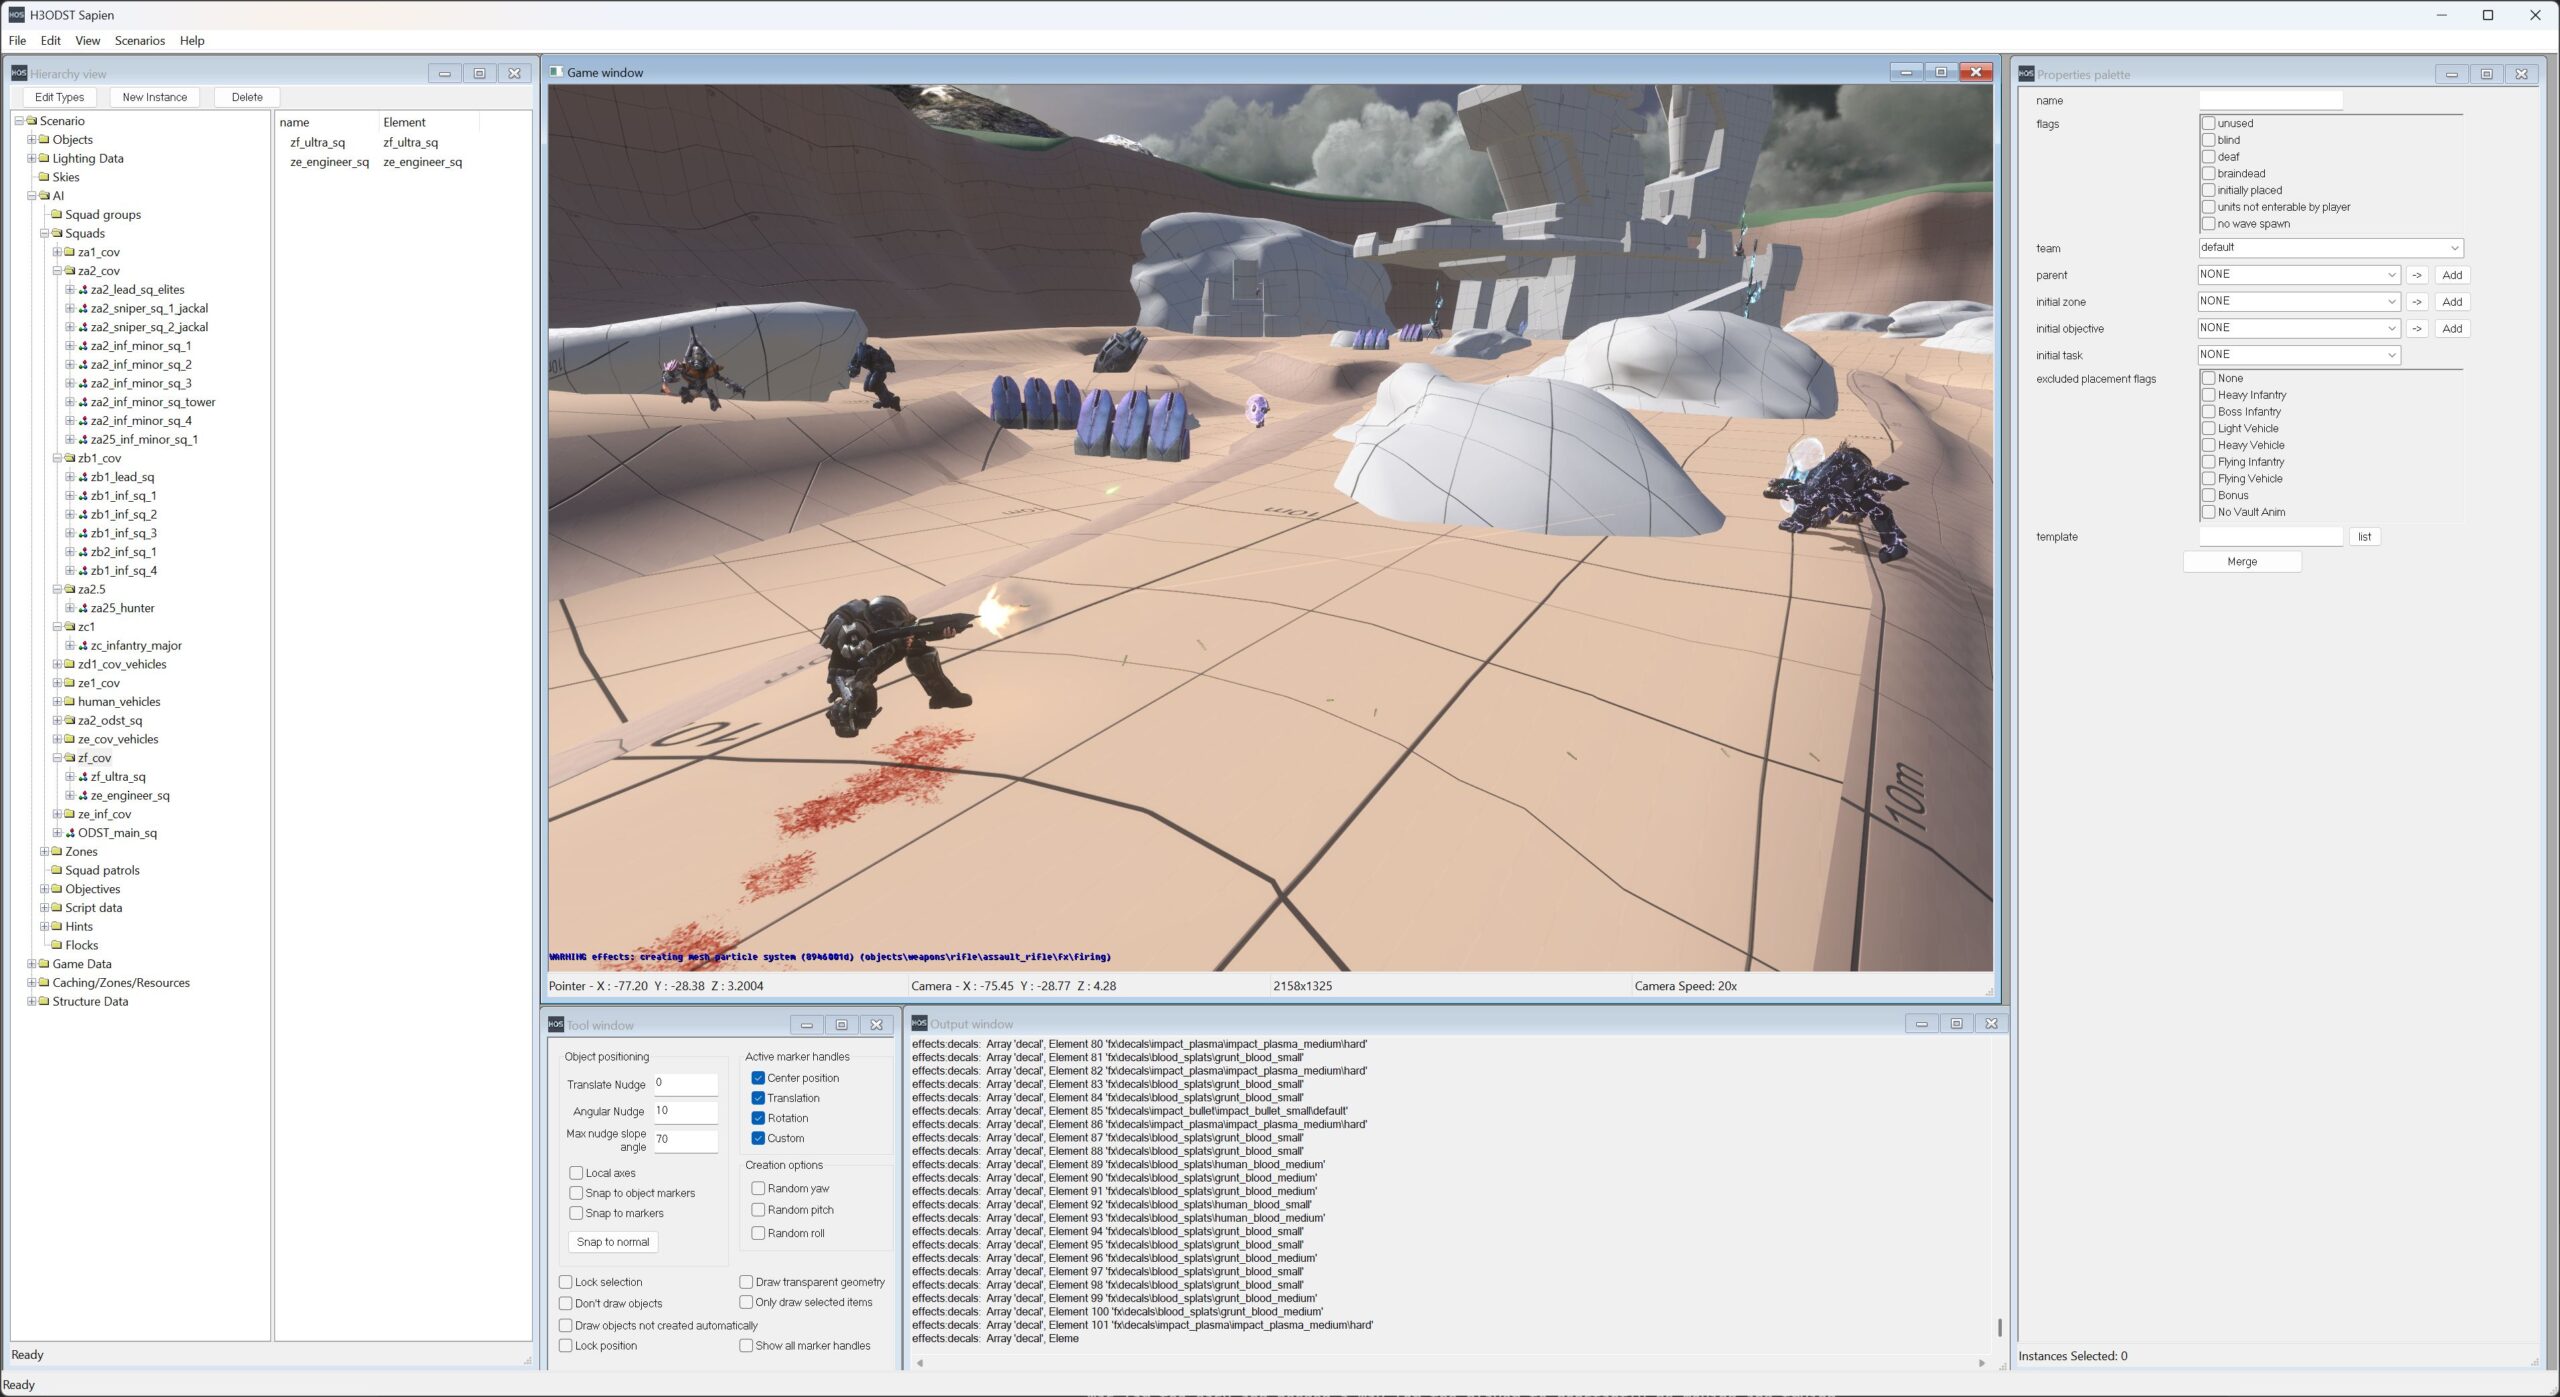Open the Scenarios menu
The width and height of the screenshot is (2560, 1397).
pyautogui.click(x=139, y=41)
